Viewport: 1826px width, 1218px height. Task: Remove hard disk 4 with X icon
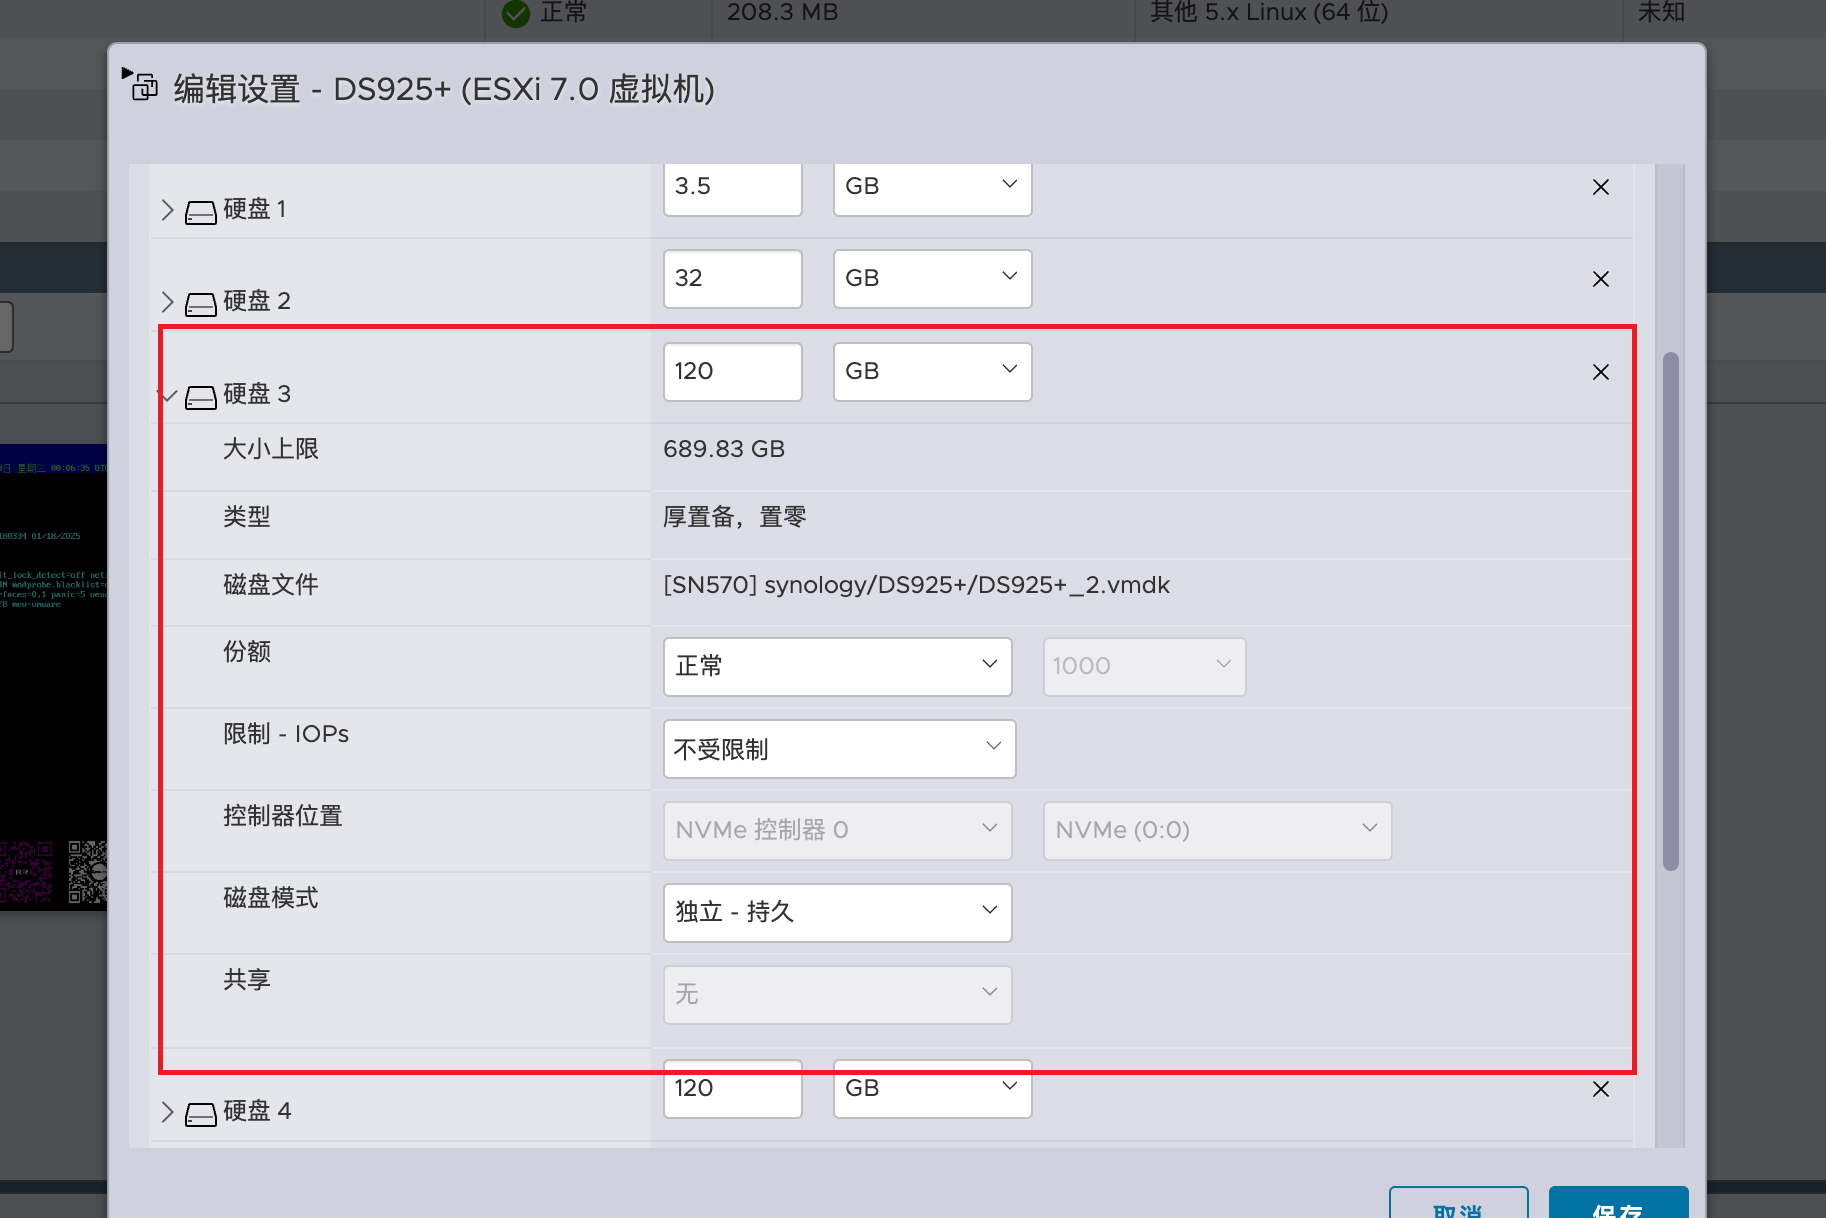point(1600,1089)
